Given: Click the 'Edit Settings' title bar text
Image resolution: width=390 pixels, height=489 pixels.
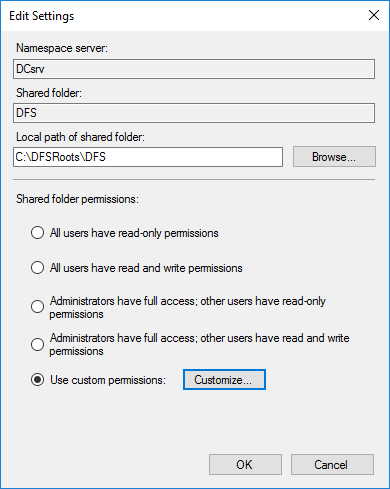Looking at the screenshot, I should (42, 16).
